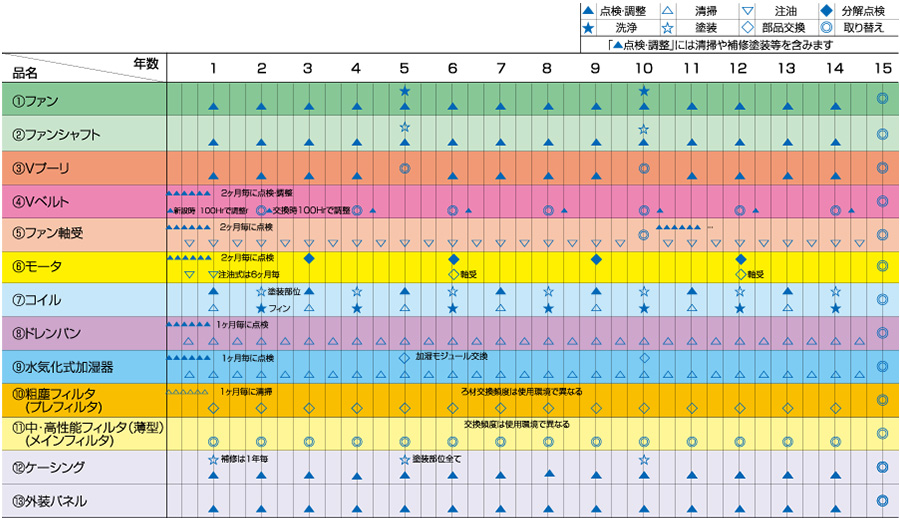
Task: Click the 注油式は6ヶ月毎 note
Action: click(x=249, y=275)
